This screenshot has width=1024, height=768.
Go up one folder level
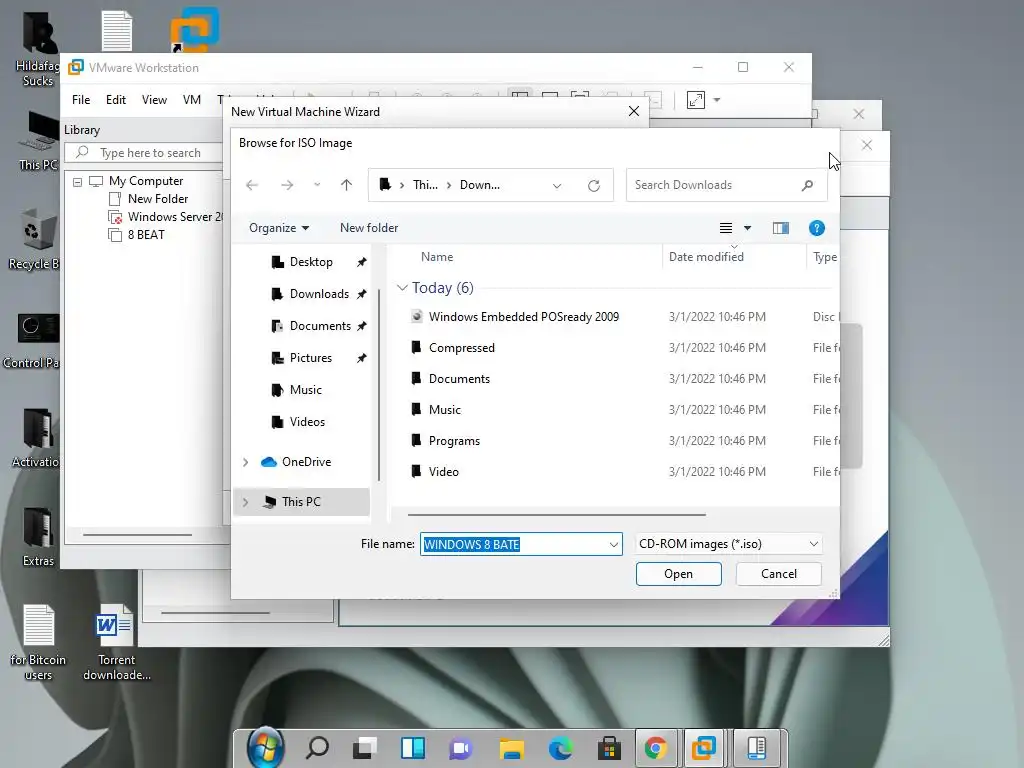click(346, 185)
